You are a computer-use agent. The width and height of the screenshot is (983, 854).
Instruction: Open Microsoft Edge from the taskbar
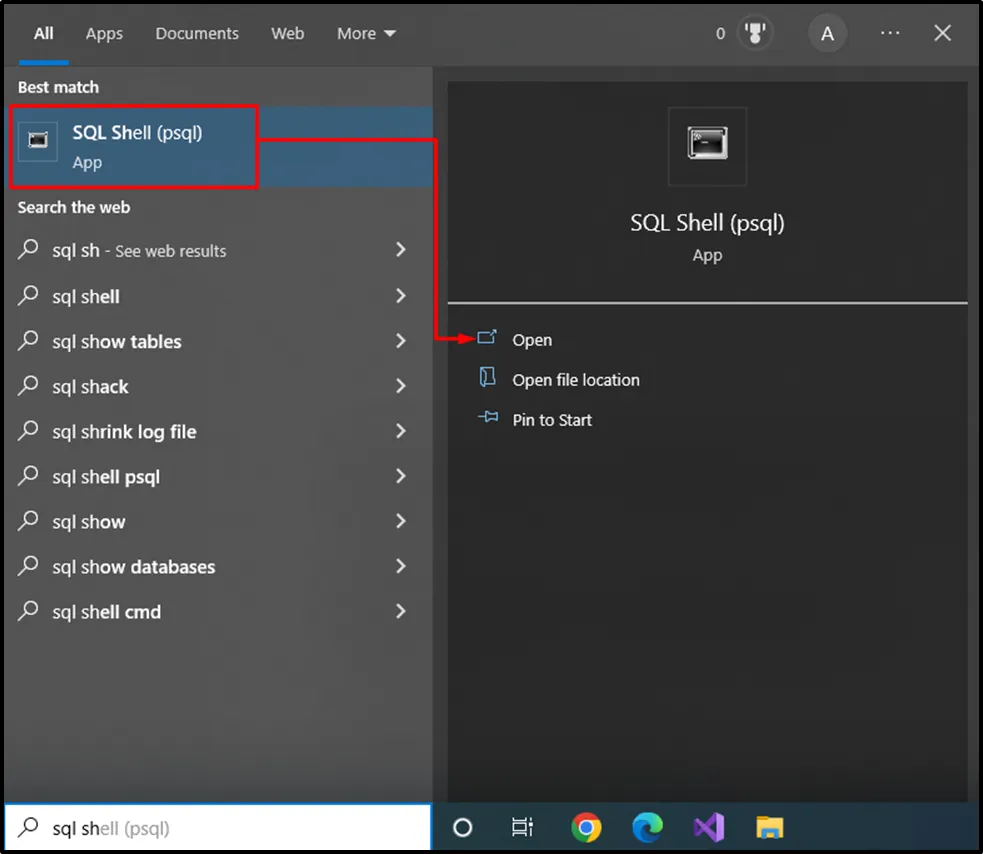(x=648, y=827)
